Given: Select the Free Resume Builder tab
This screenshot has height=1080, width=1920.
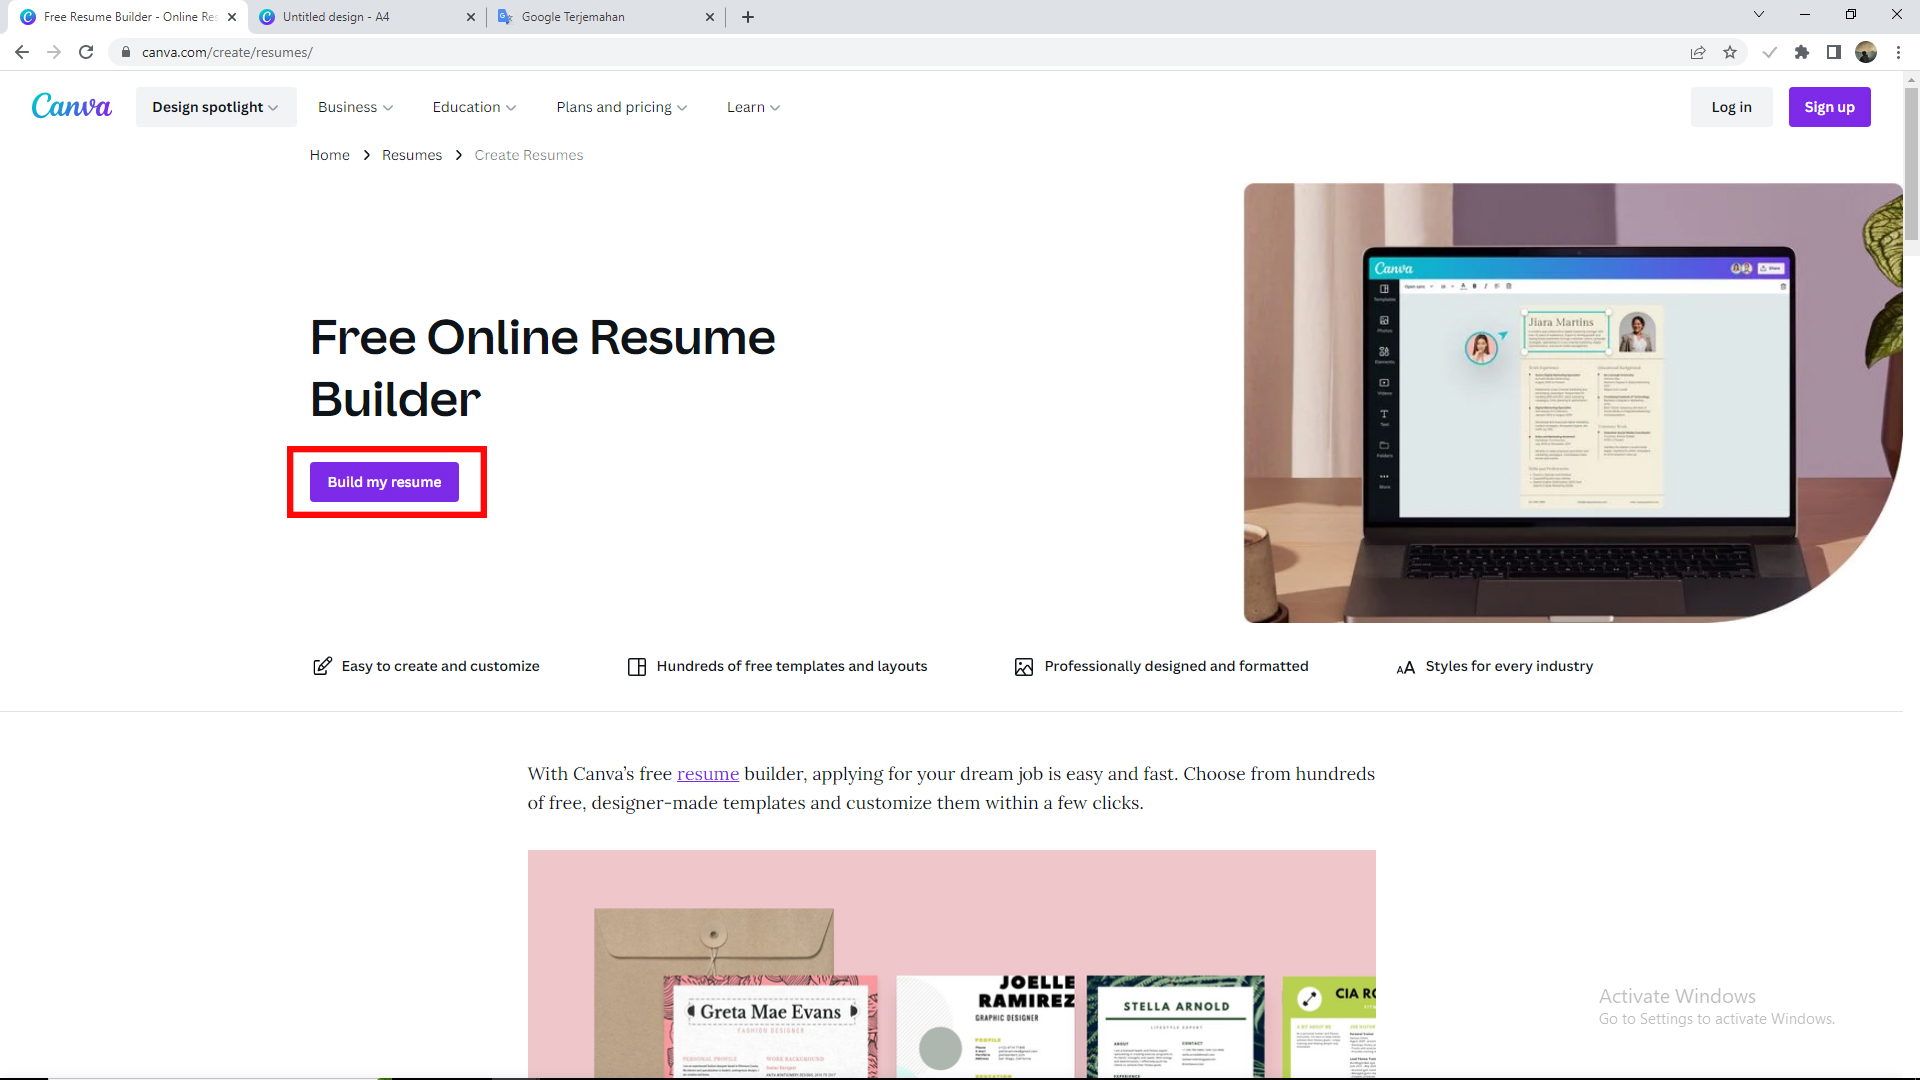Looking at the screenshot, I should 128,17.
